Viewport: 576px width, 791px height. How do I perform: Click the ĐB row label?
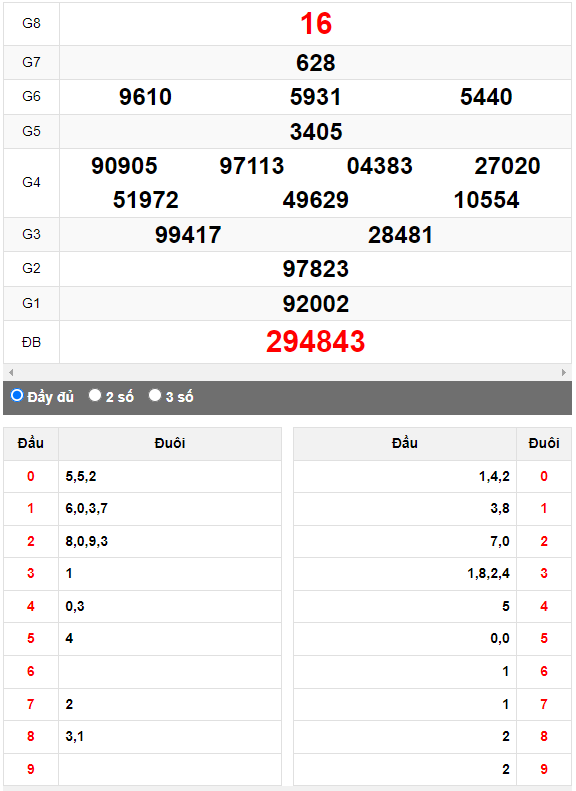click(31, 343)
